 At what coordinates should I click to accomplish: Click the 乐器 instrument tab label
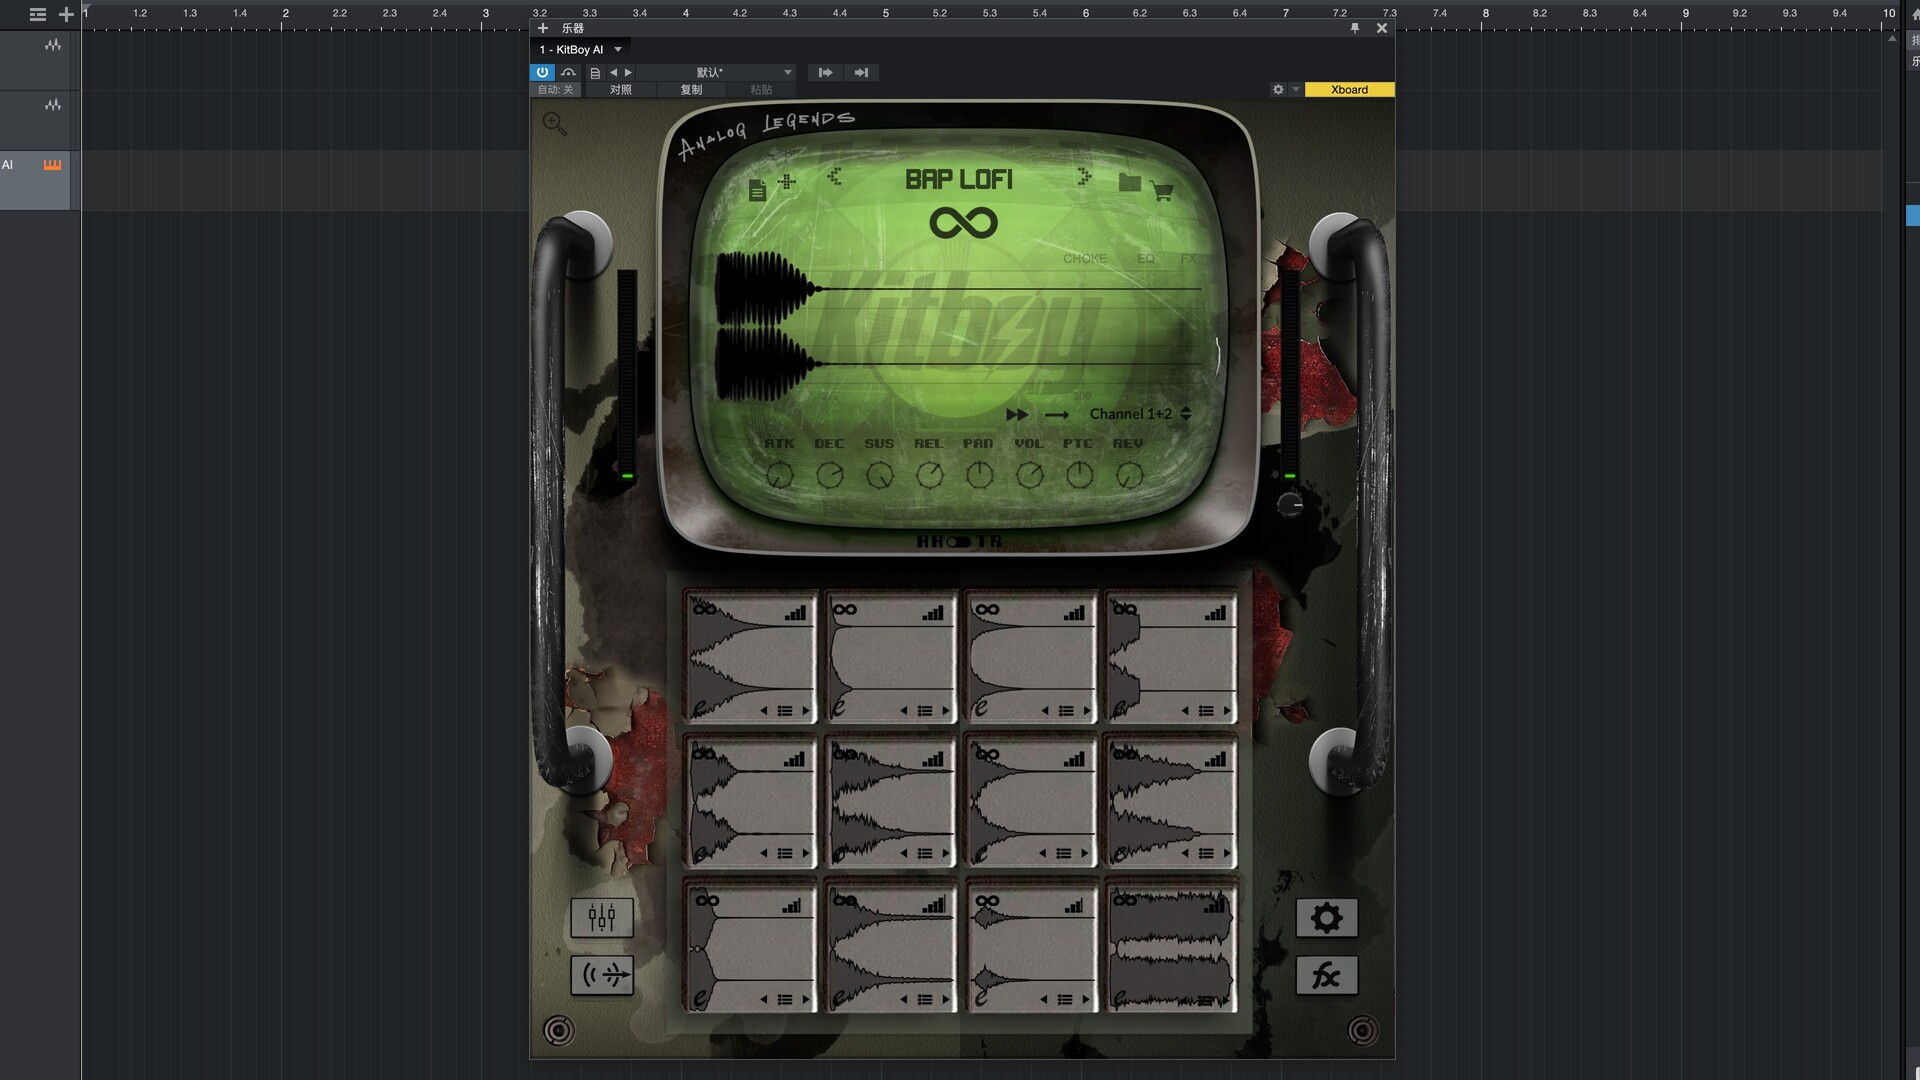pos(573,28)
